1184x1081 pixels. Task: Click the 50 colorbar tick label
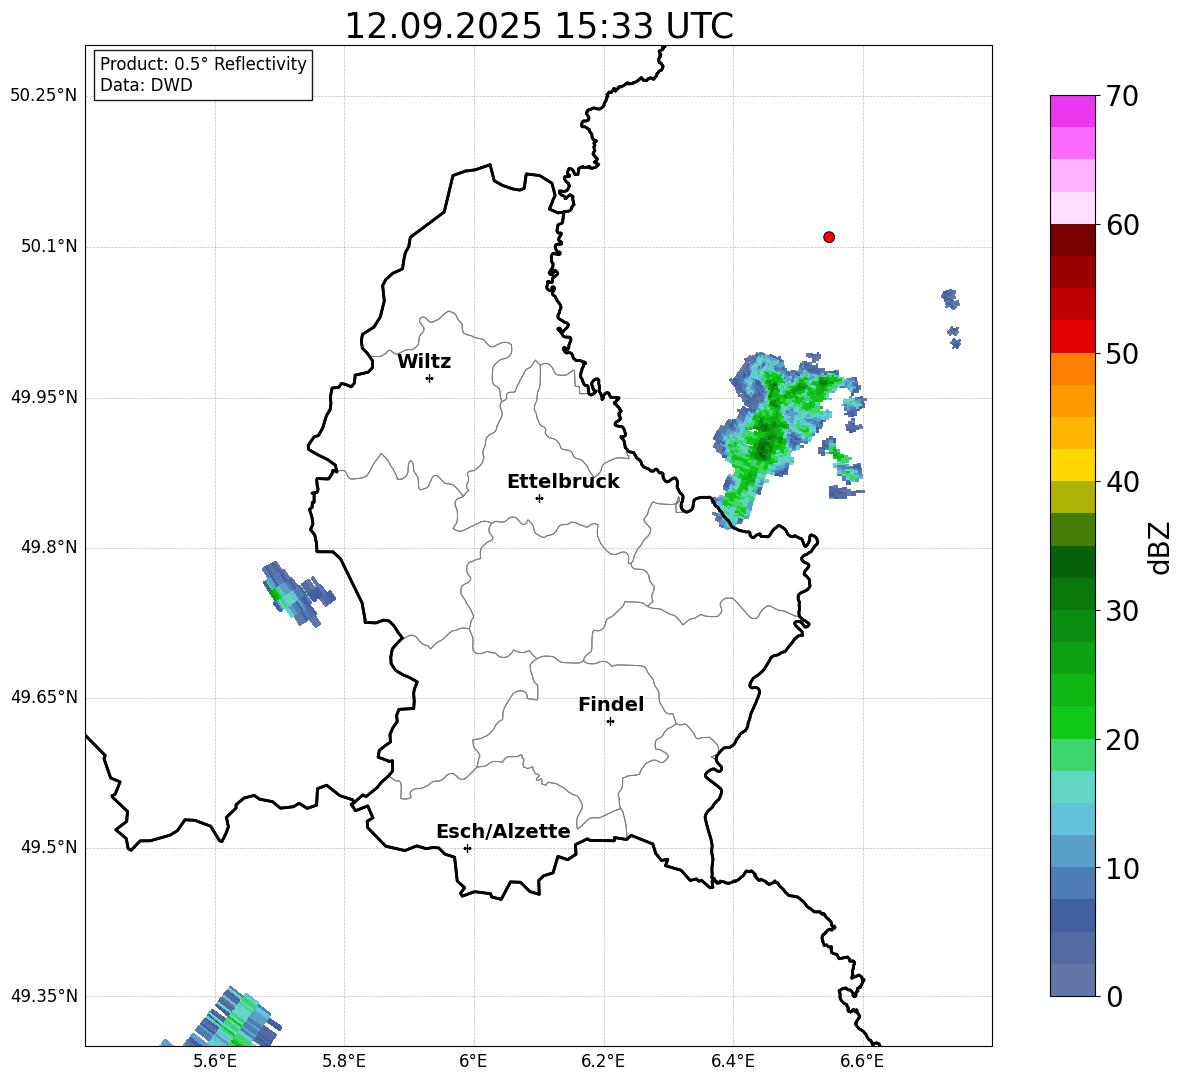point(1122,353)
